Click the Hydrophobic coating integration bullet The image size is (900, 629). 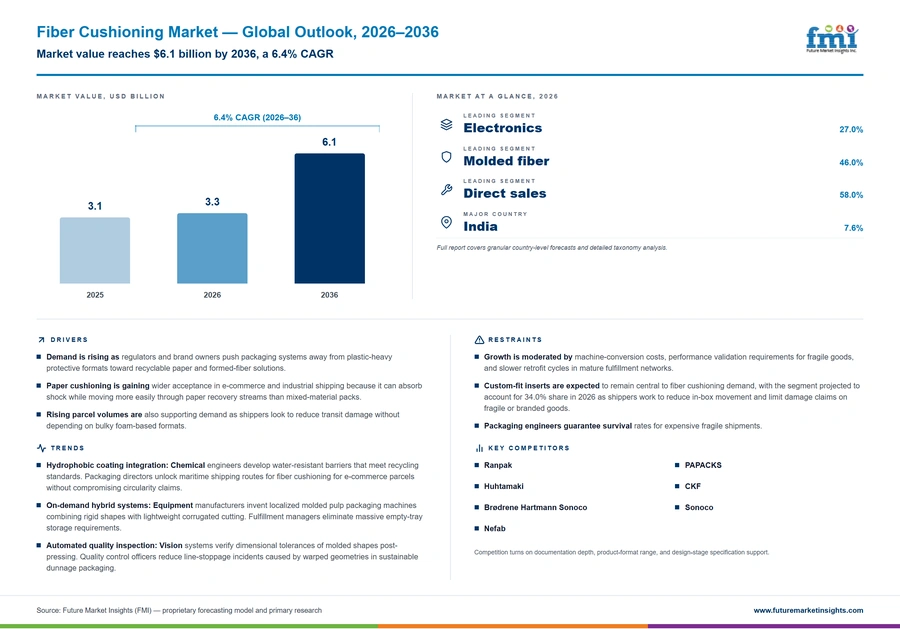[x=232, y=476]
